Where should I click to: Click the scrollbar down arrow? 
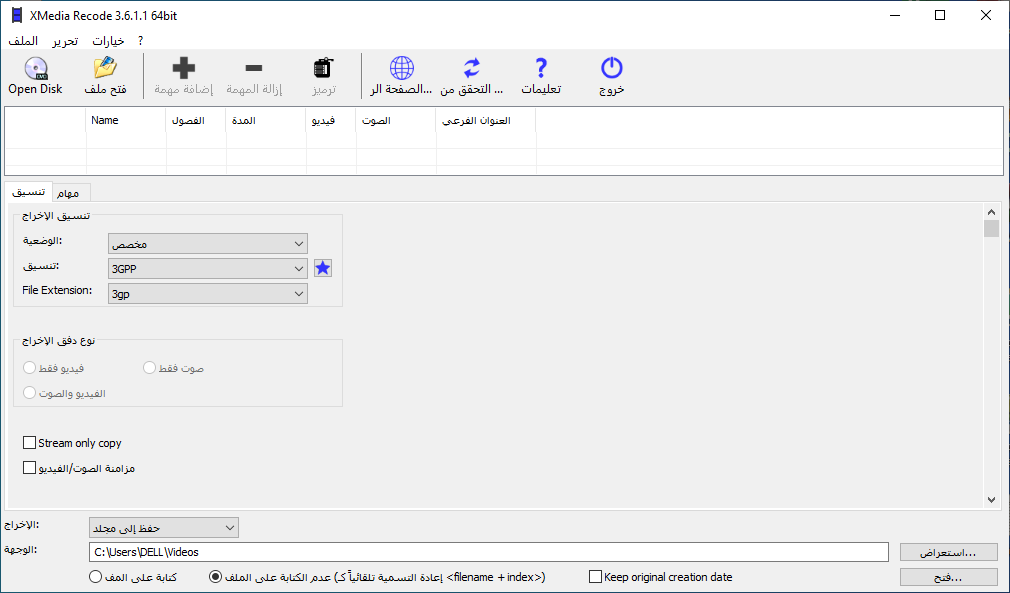coord(991,500)
